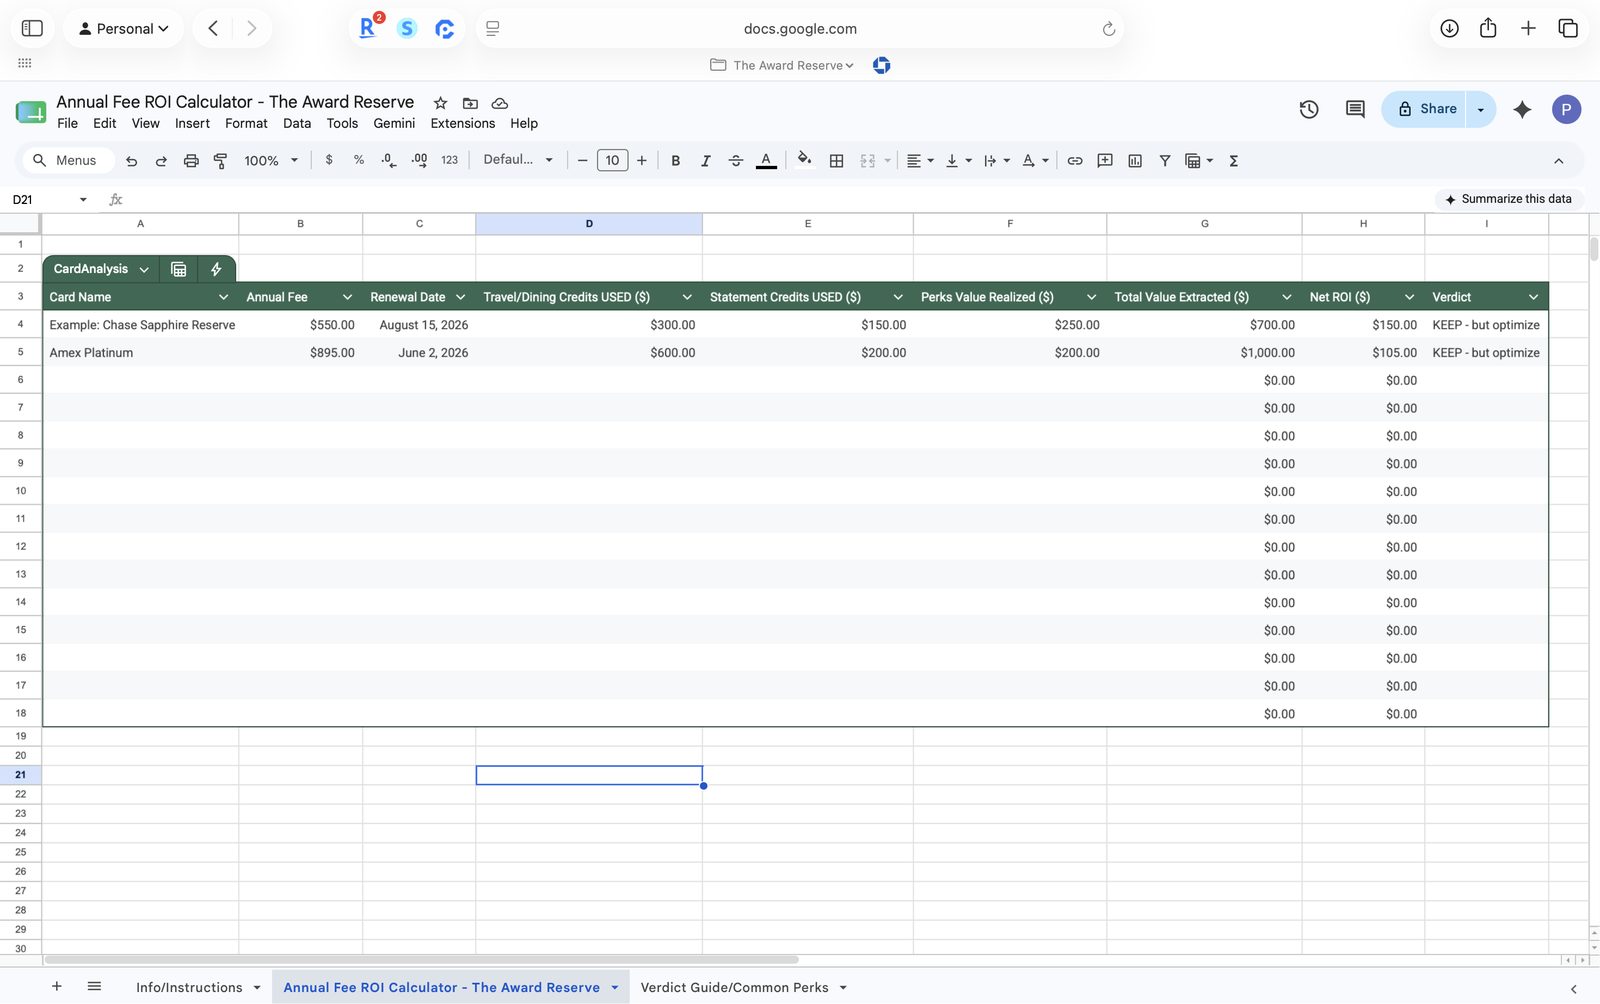This screenshot has height=1004, width=1600.
Task: Format as currency
Action: pyautogui.click(x=329, y=160)
